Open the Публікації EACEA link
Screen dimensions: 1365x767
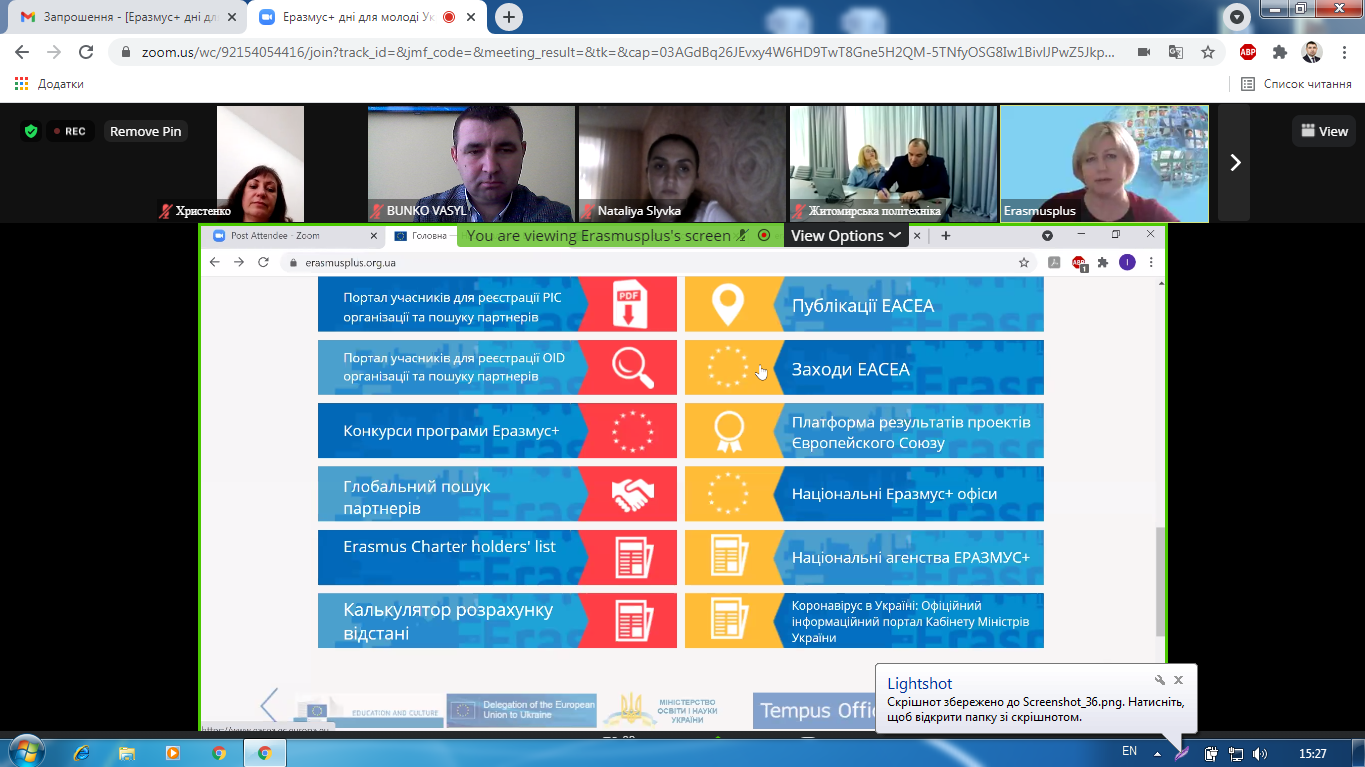[x=864, y=305]
